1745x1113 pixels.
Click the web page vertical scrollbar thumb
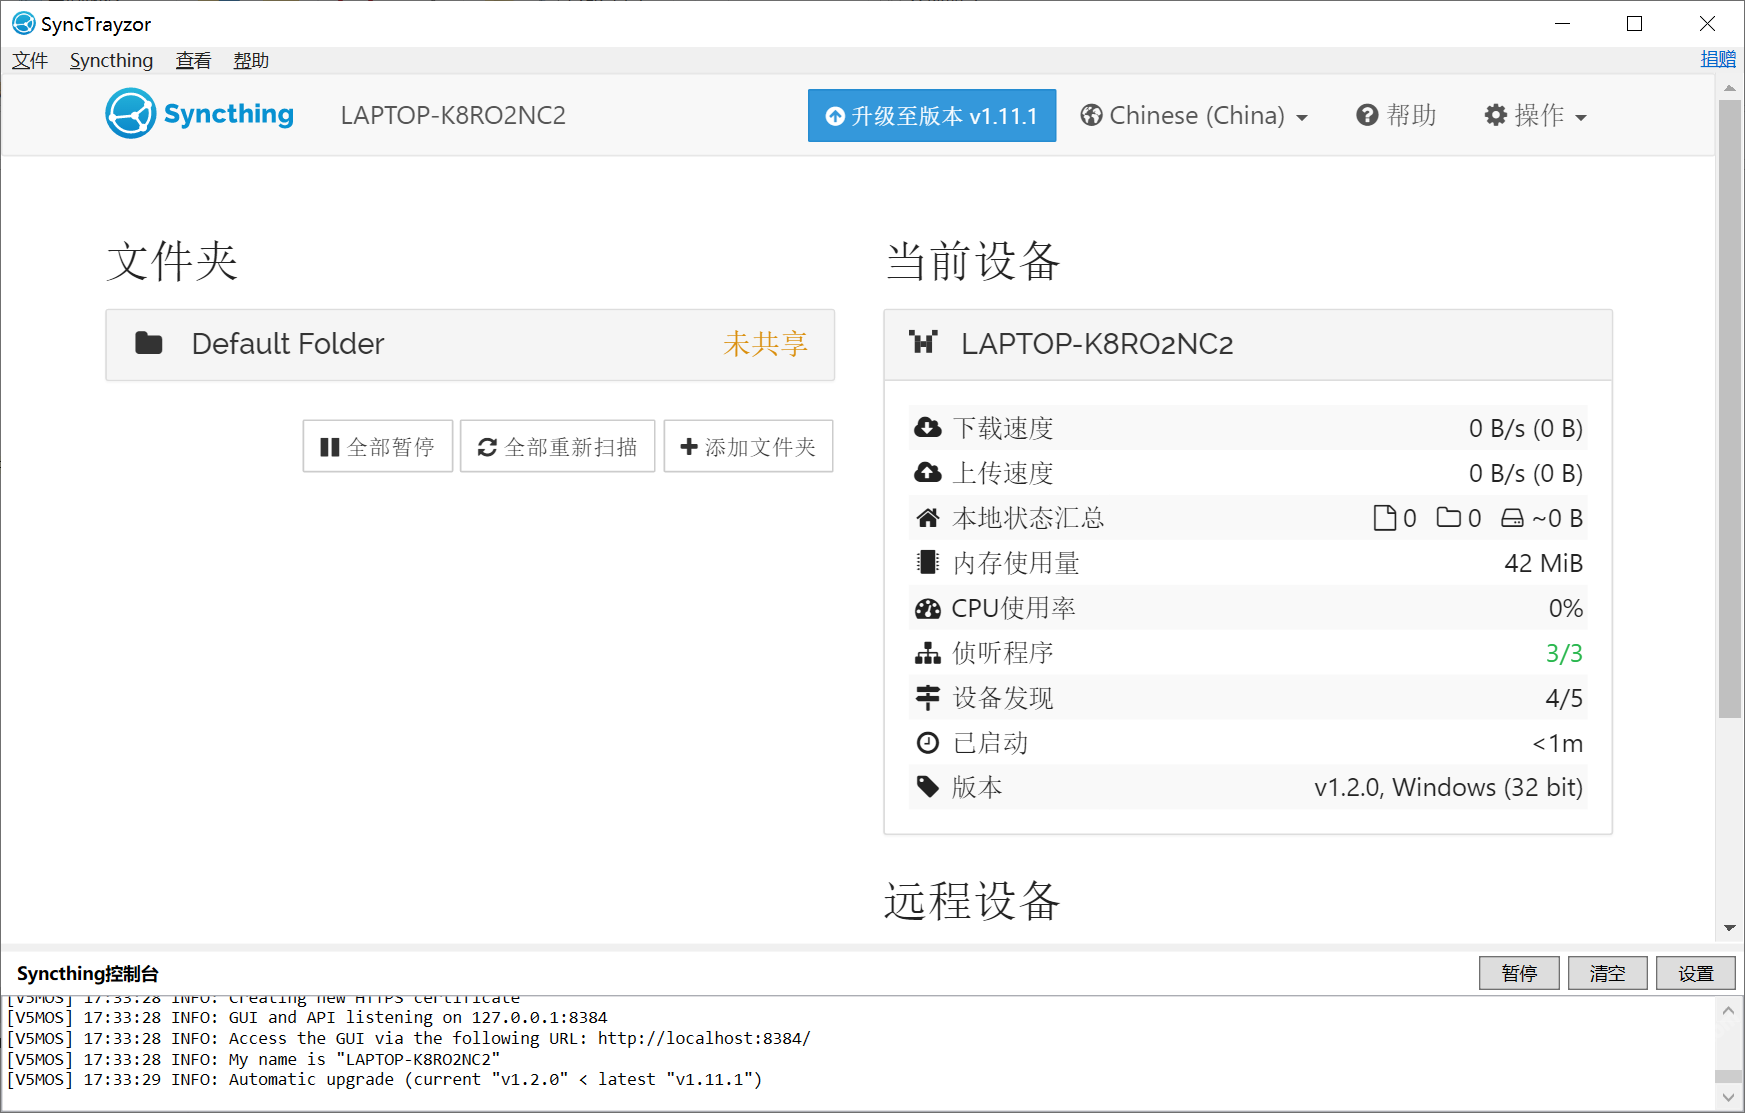point(1729,408)
